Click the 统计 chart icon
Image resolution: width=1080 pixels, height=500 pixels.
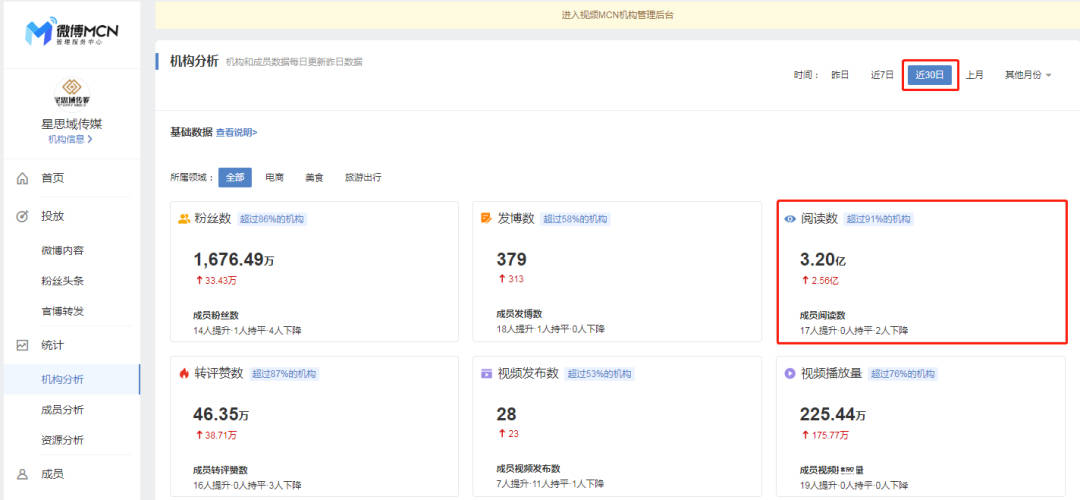coord(22,345)
